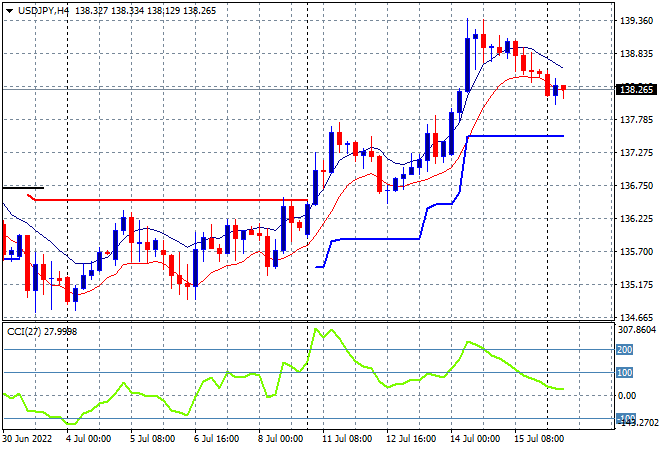
Task: Click the 307.8604 CCI scale maximum
Action: pos(637,329)
